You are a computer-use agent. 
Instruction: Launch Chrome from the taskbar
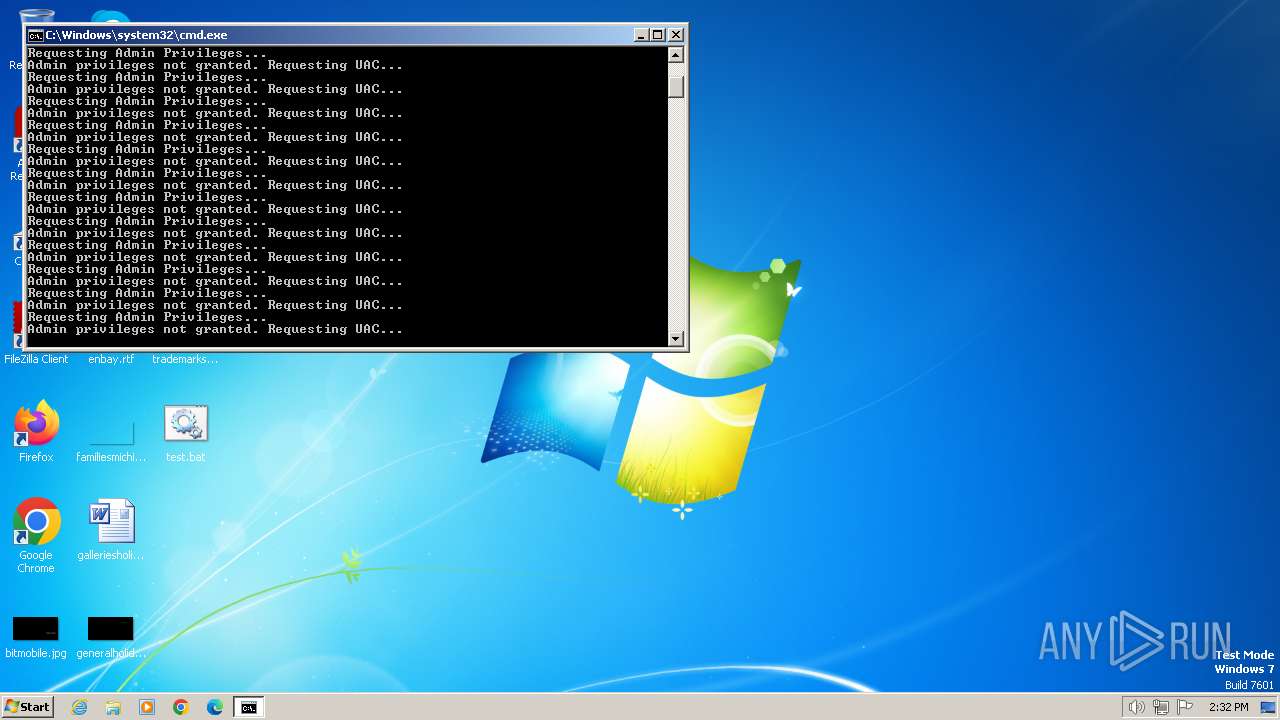tap(181, 707)
